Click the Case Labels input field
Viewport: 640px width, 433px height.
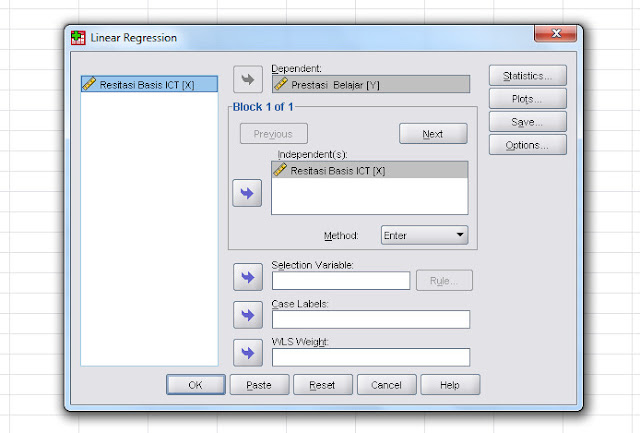click(x=371, y=319)
